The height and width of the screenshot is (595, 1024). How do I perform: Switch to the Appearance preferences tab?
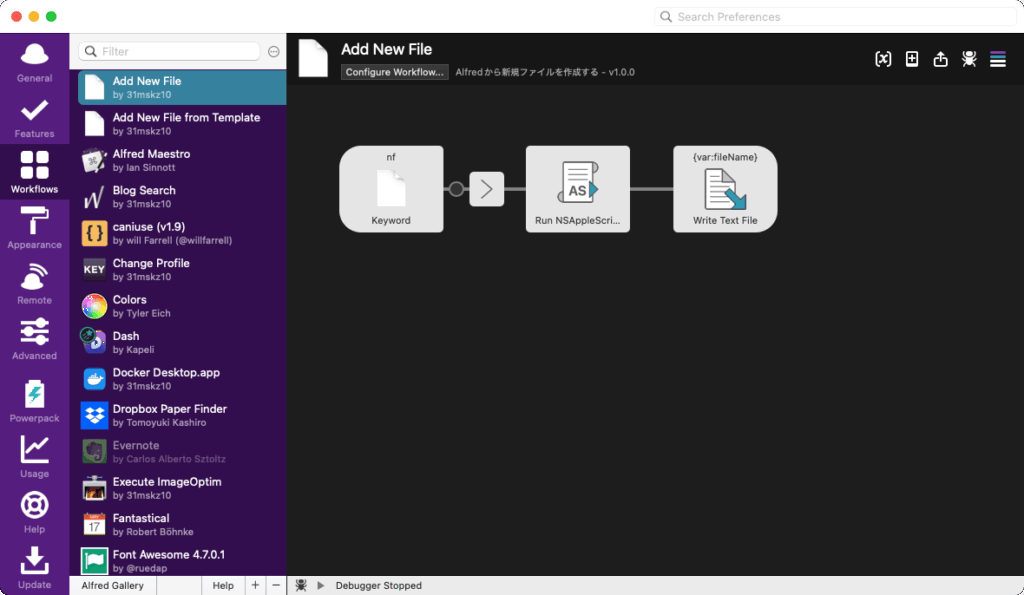pos(34,228)
